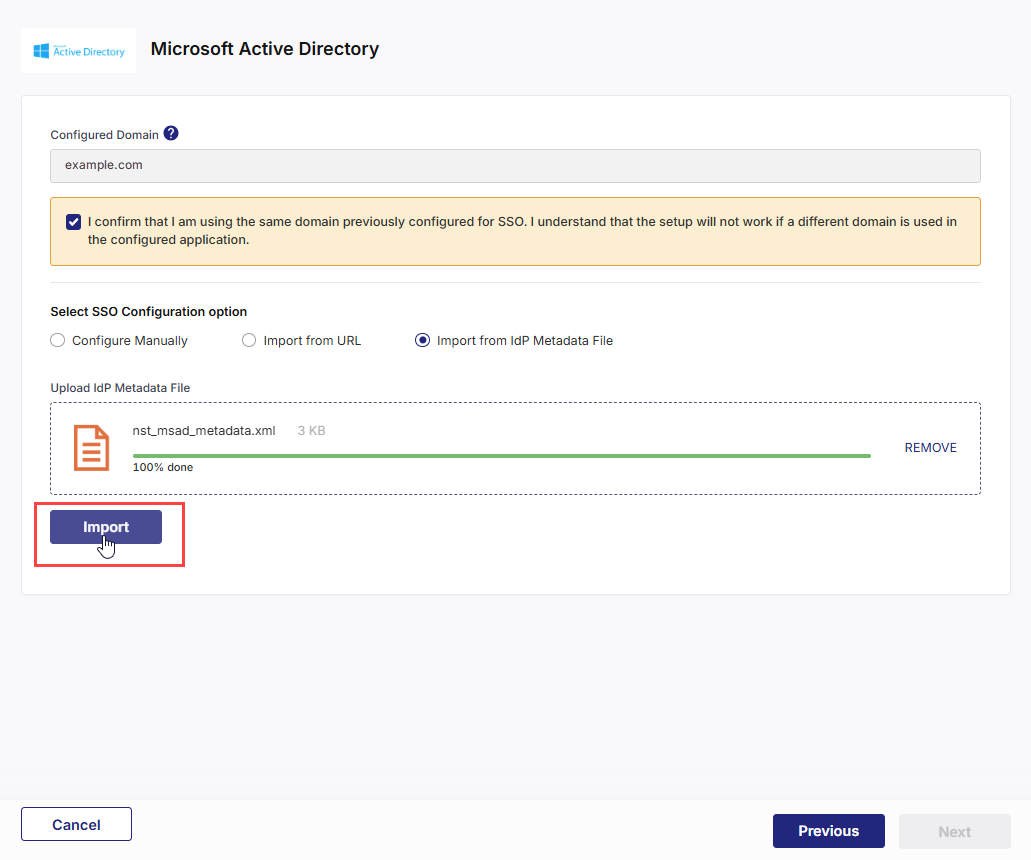Select the Import from IdP Metadata File option
Screen dimensions: 1031x860
coord(421,340)
